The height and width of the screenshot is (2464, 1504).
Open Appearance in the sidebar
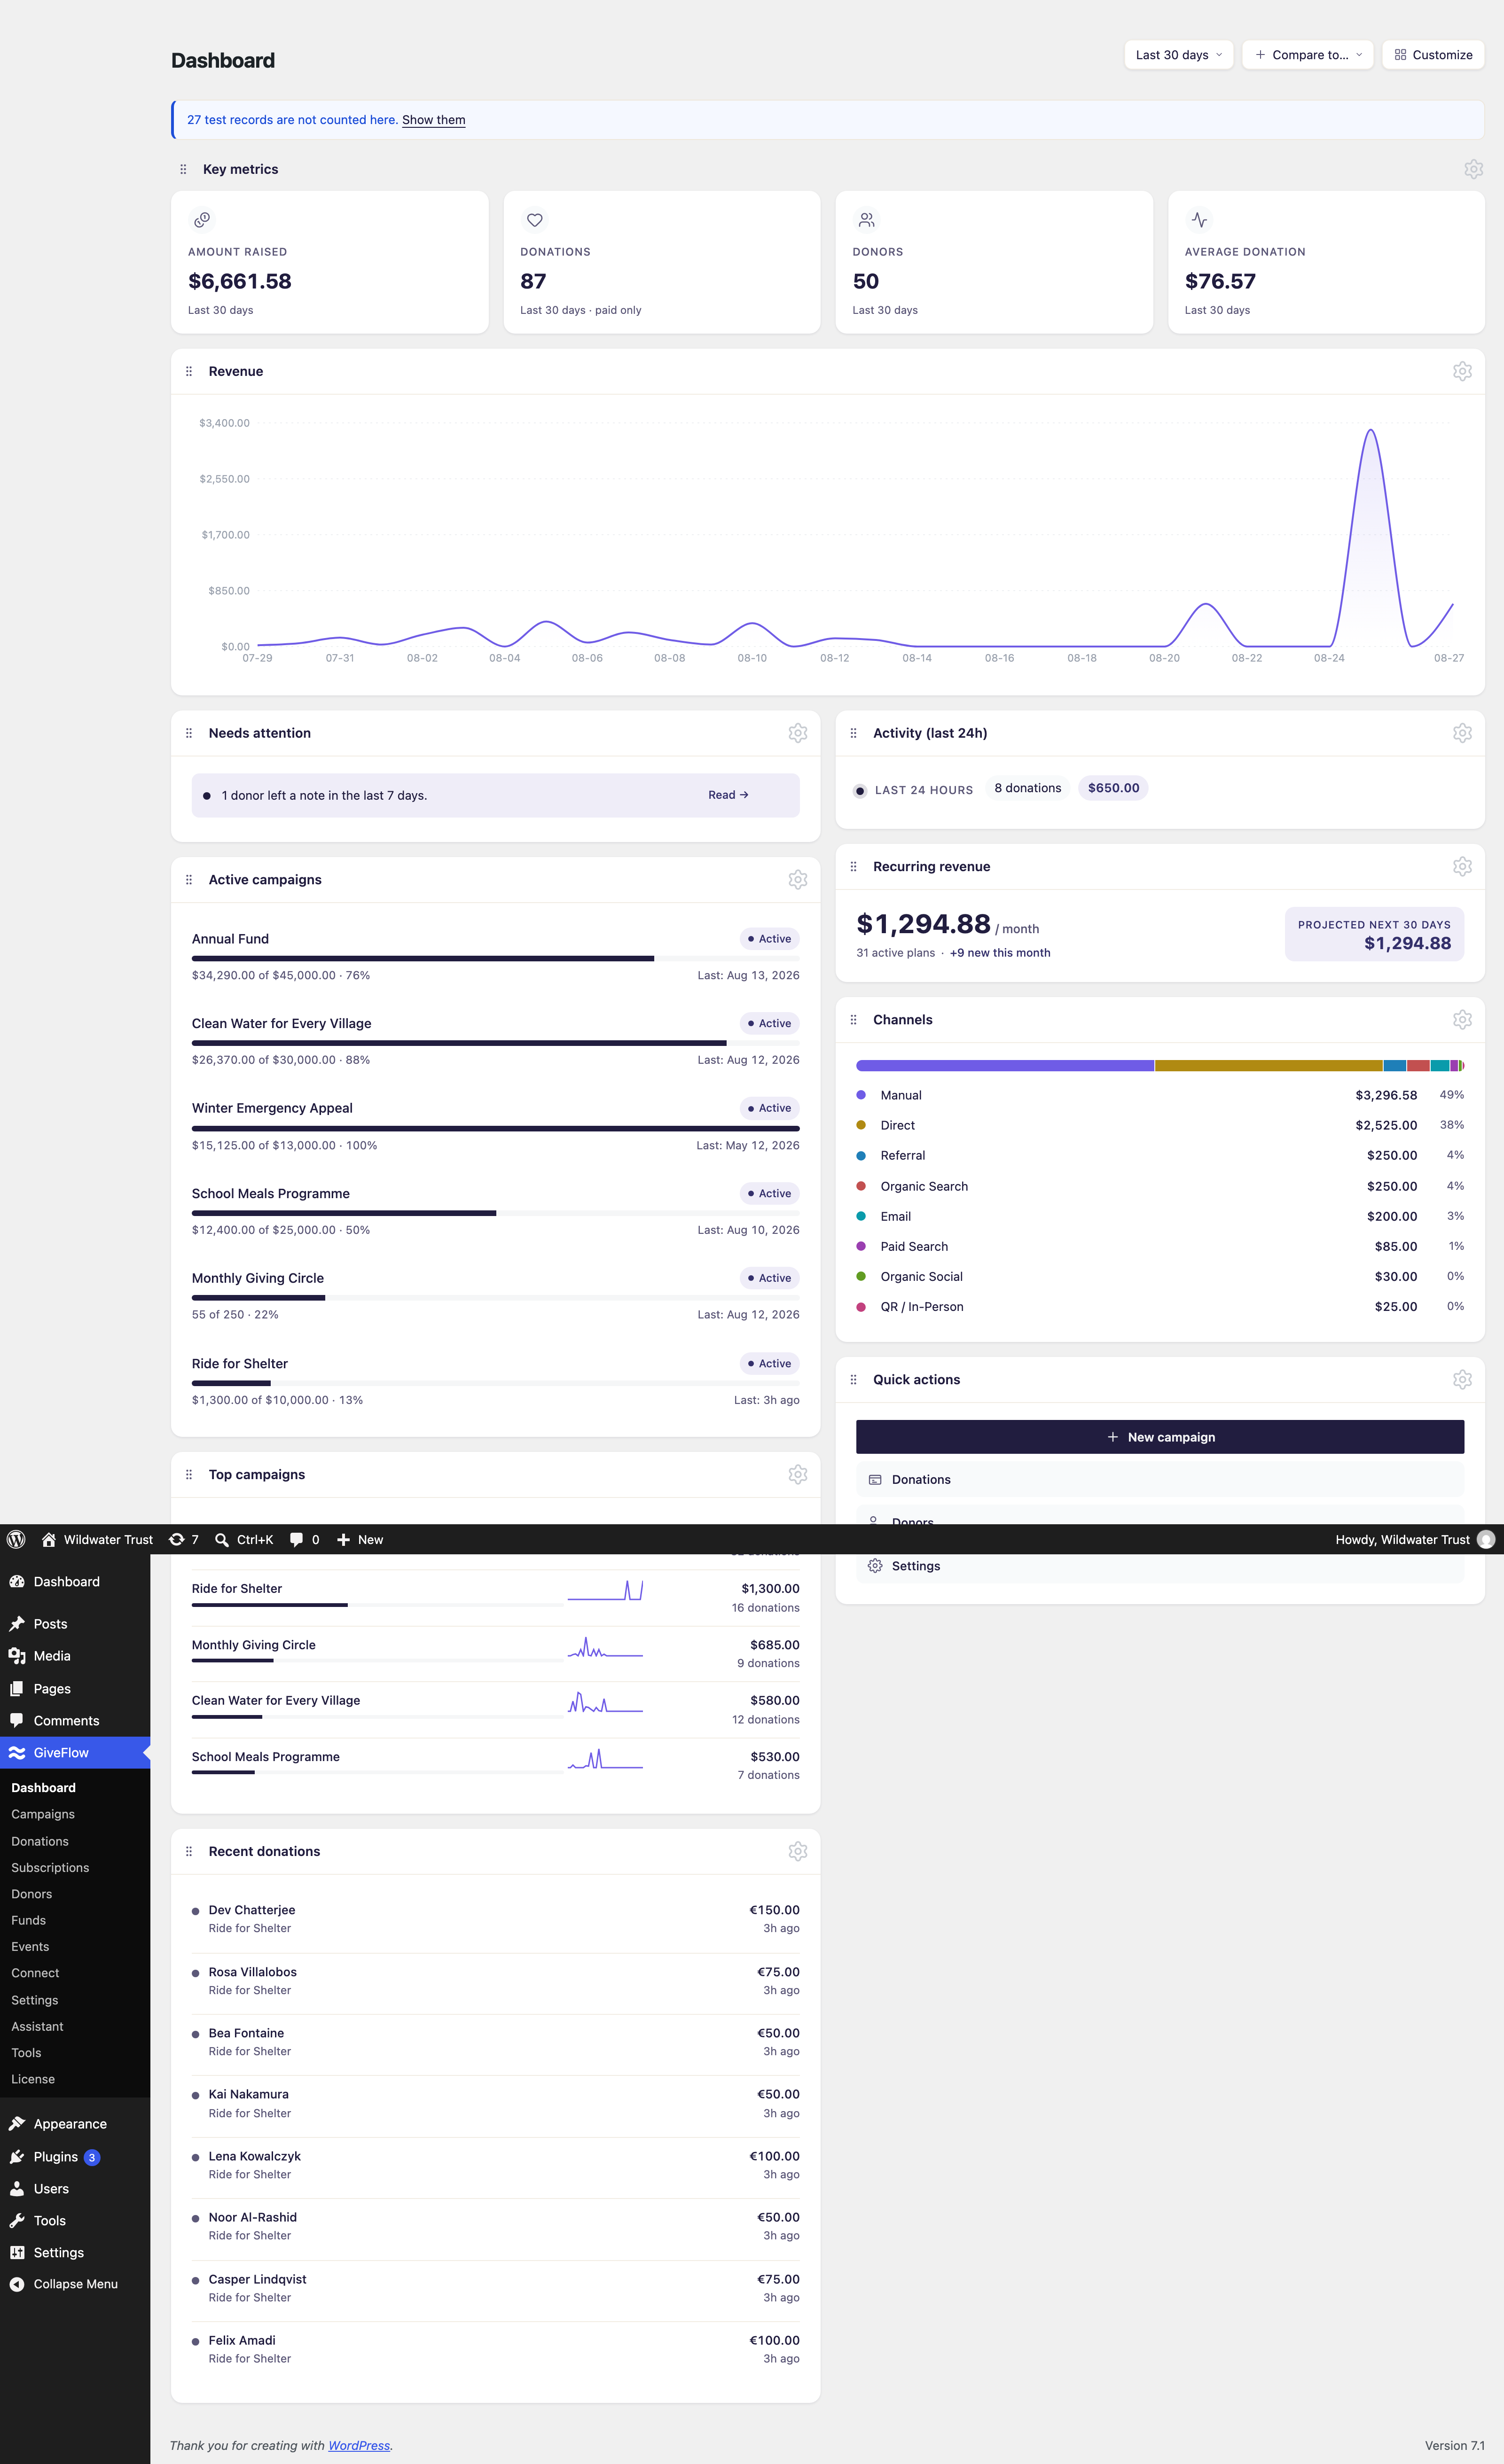click(x=75, y=2124)
